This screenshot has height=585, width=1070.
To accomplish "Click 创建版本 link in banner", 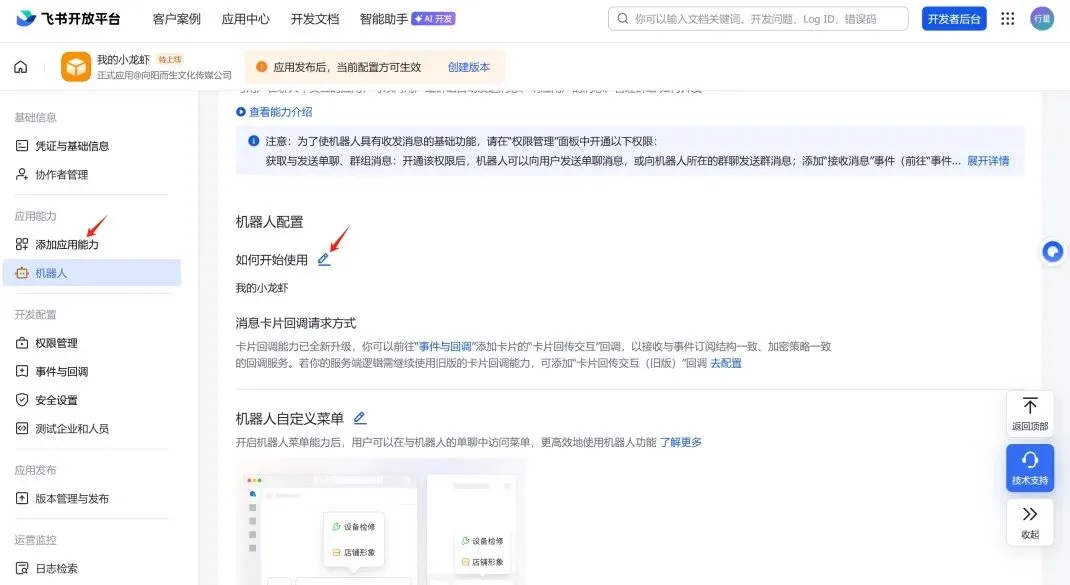I will pyautogui.click(x=469, y=67).
